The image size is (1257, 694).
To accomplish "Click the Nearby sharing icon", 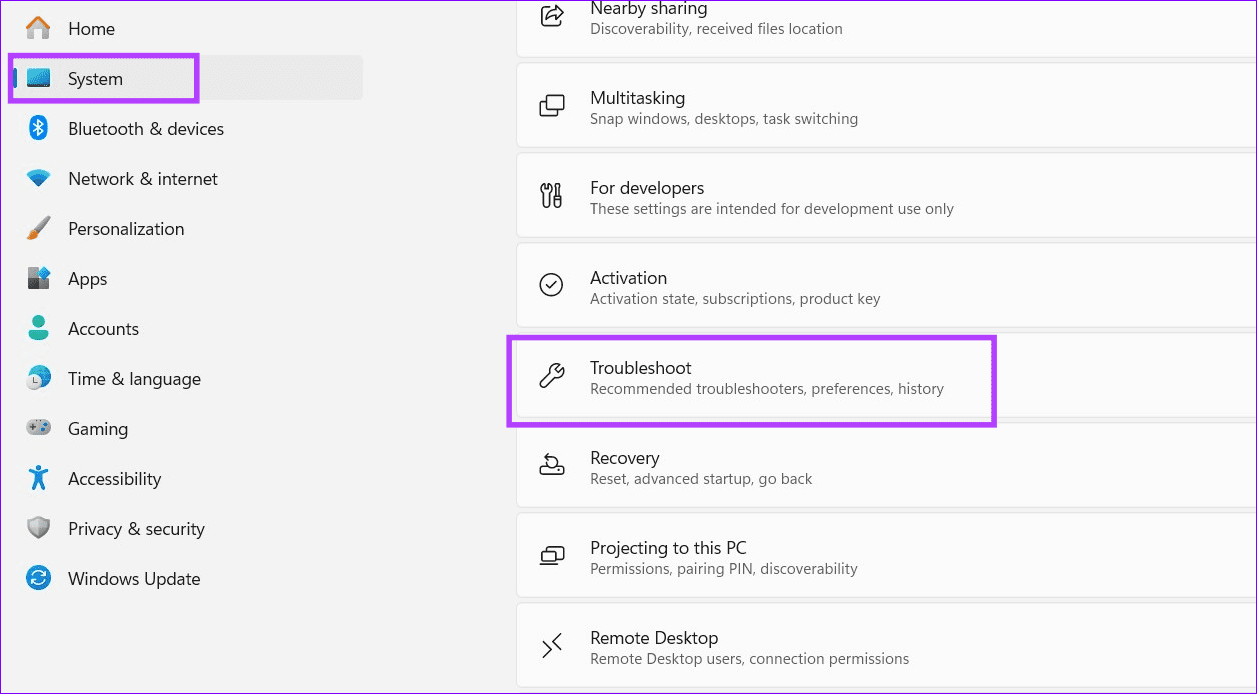I will (x=552, y=15).
